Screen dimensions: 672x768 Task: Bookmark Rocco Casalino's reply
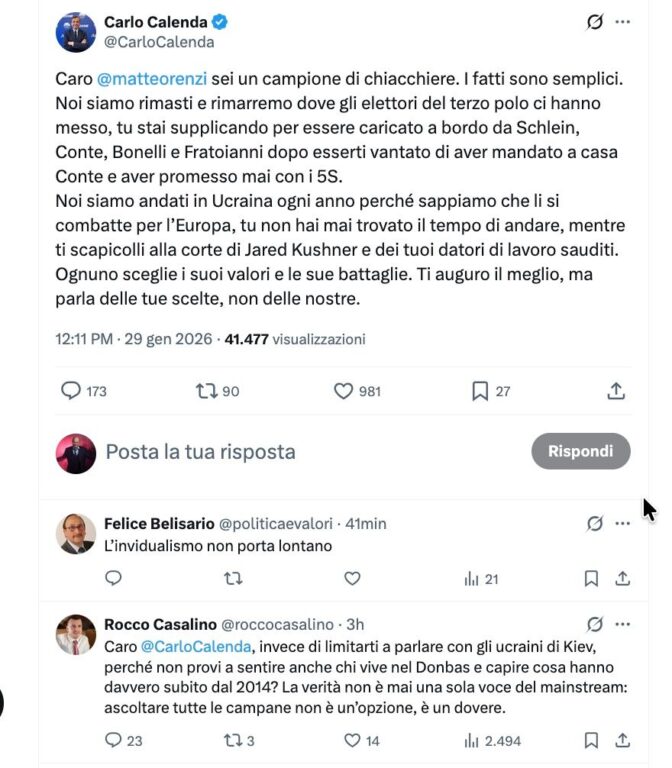[591, 741]
